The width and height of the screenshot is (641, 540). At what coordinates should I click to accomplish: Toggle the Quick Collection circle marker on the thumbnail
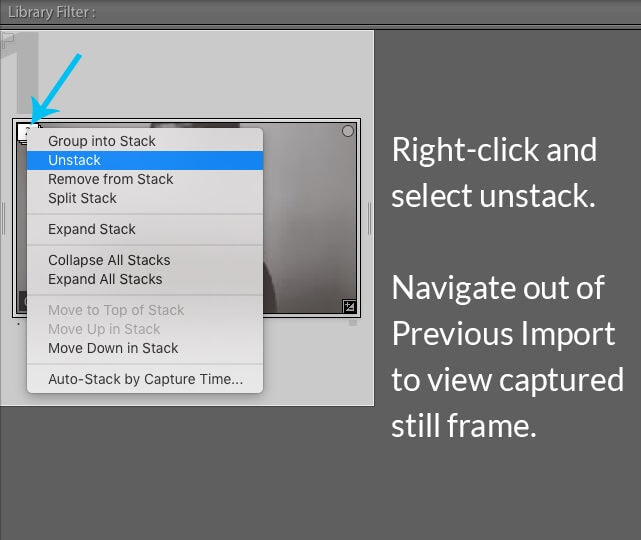pyautogui.click(x=348, y=131)
